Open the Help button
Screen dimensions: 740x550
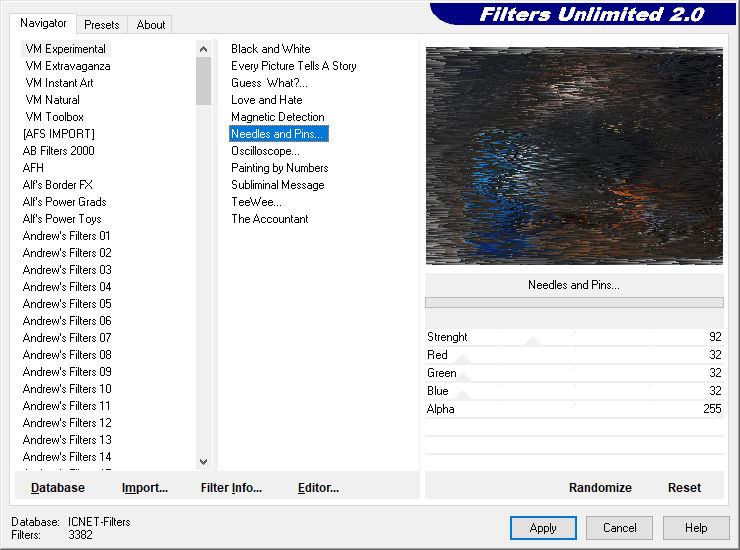(696, 527)
